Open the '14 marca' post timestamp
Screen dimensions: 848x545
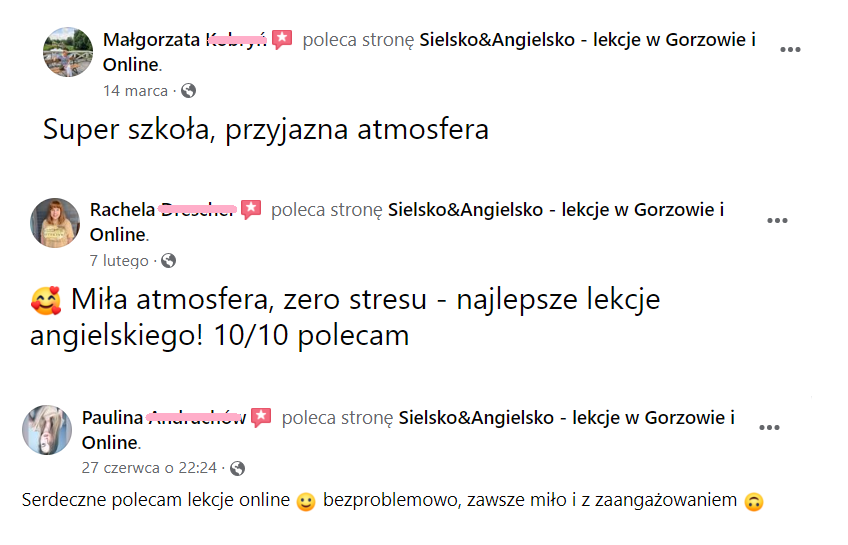[x=136, y=91]
